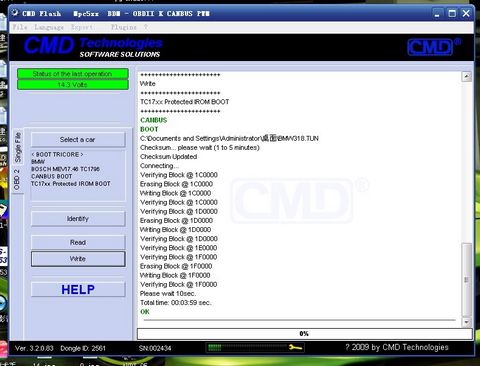
Task: Switch to the Single File tab
Action: point(18,147)
